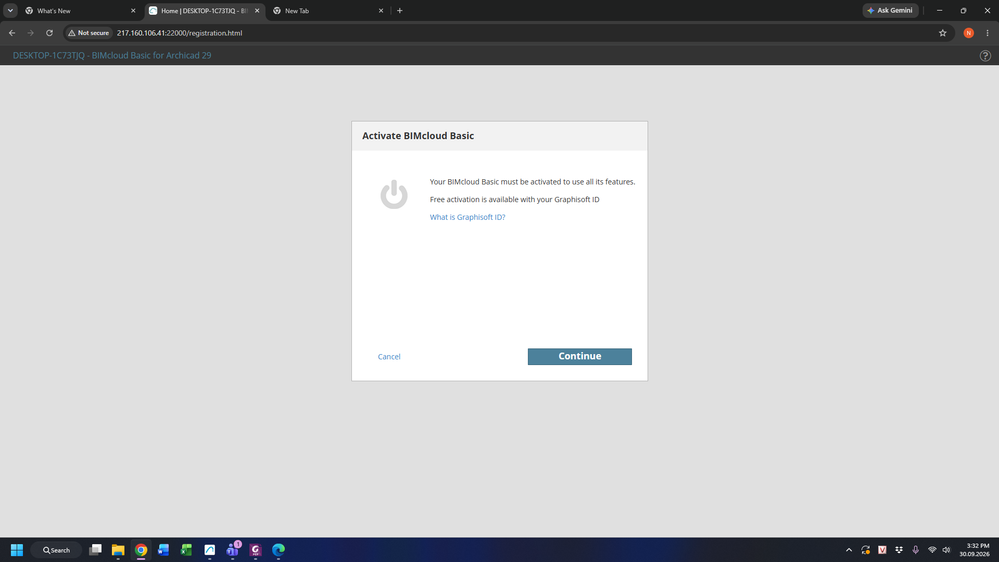Open the clock and date 3:32 PM
The width and height of the screenshot is (999, 562).
click(x=975, y=550)
